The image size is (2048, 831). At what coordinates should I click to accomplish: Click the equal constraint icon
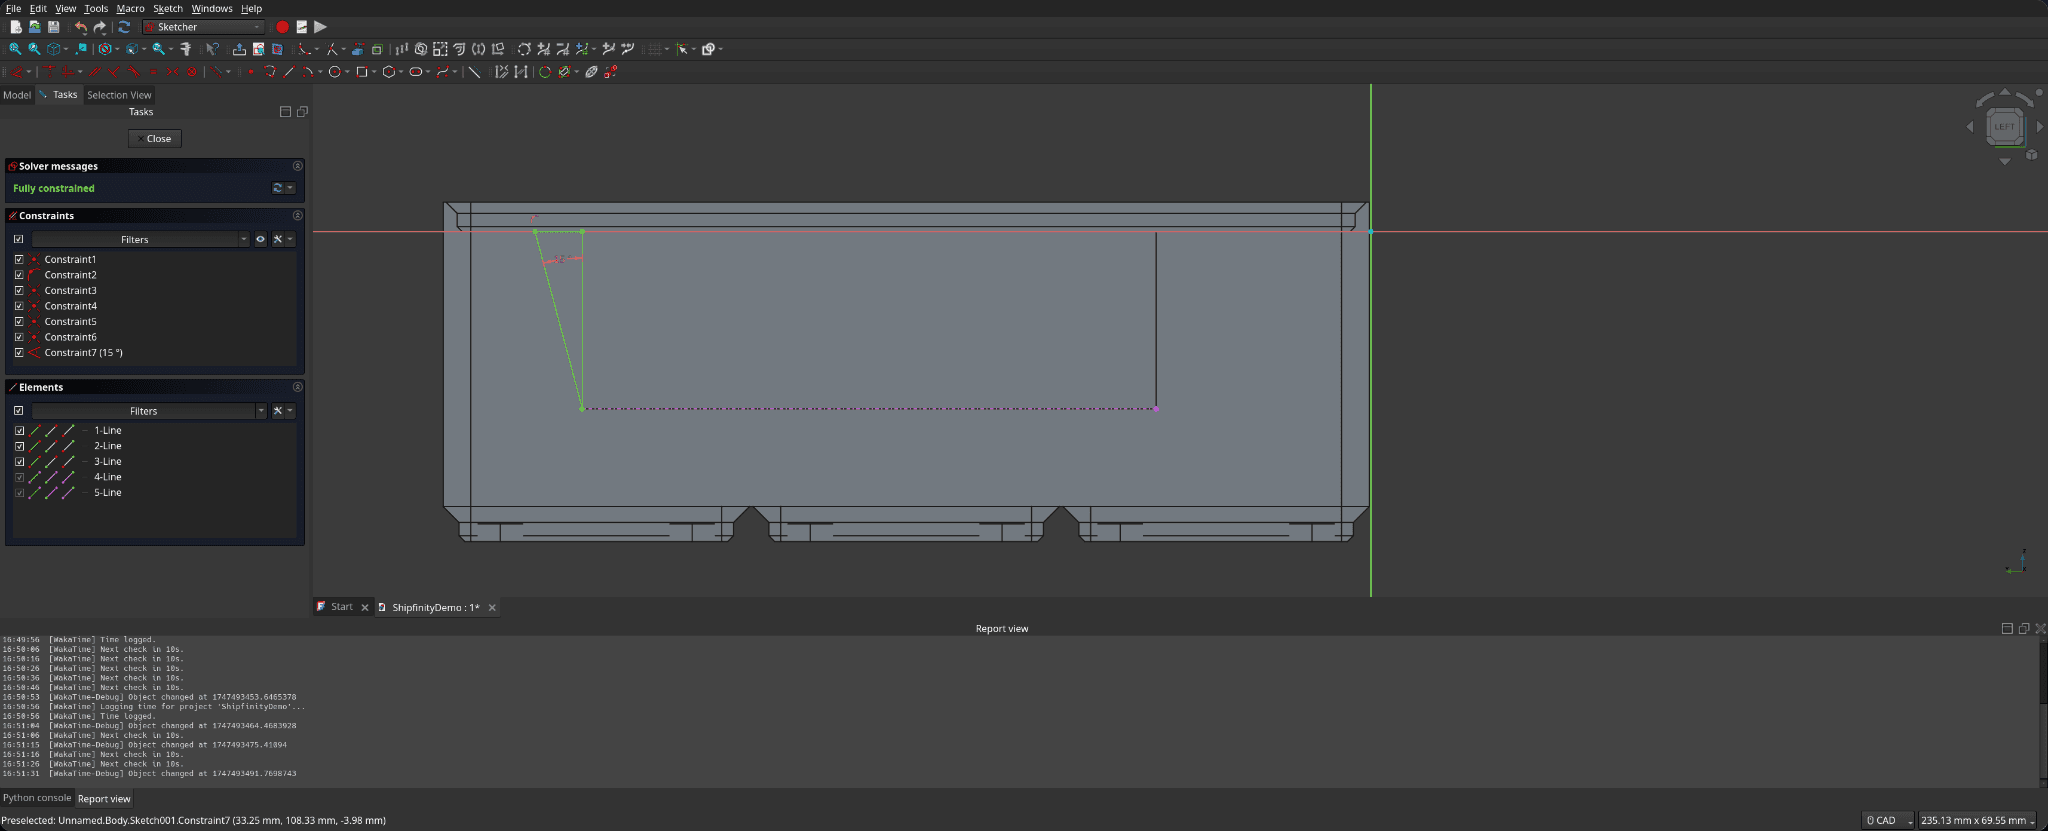pos(153,72)
